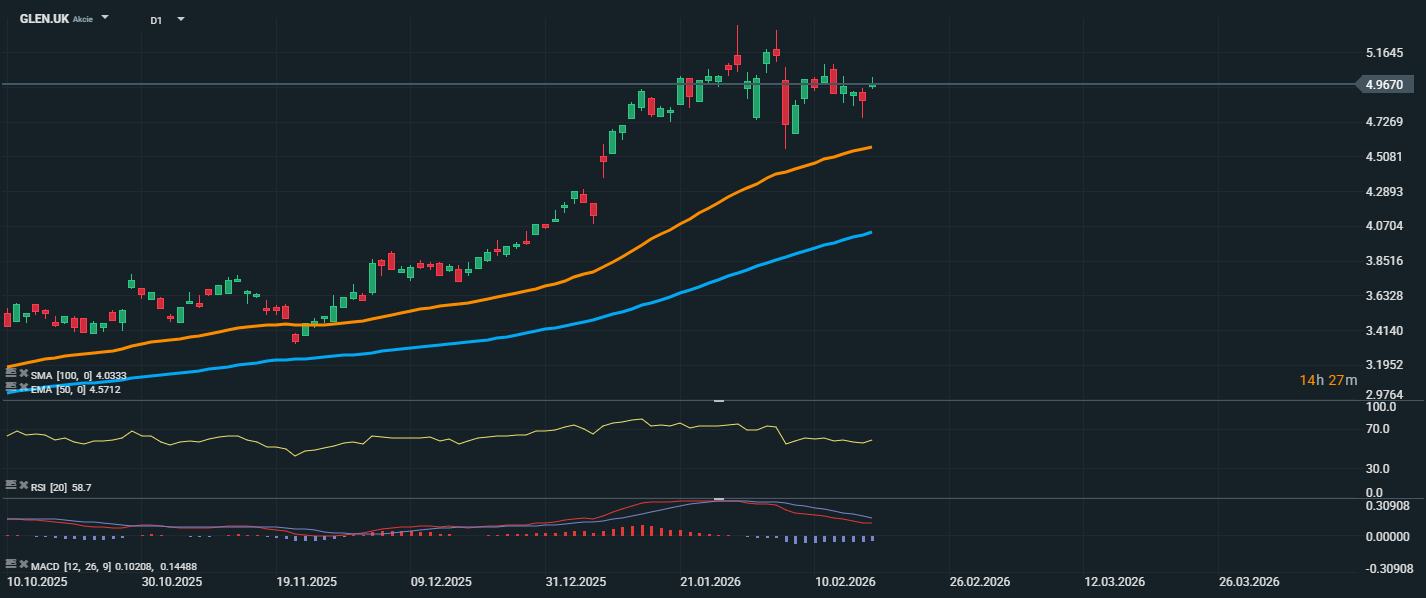1426x598 pixels.
Task: Open SMA indicator settings icon
Action: (11, 374)
